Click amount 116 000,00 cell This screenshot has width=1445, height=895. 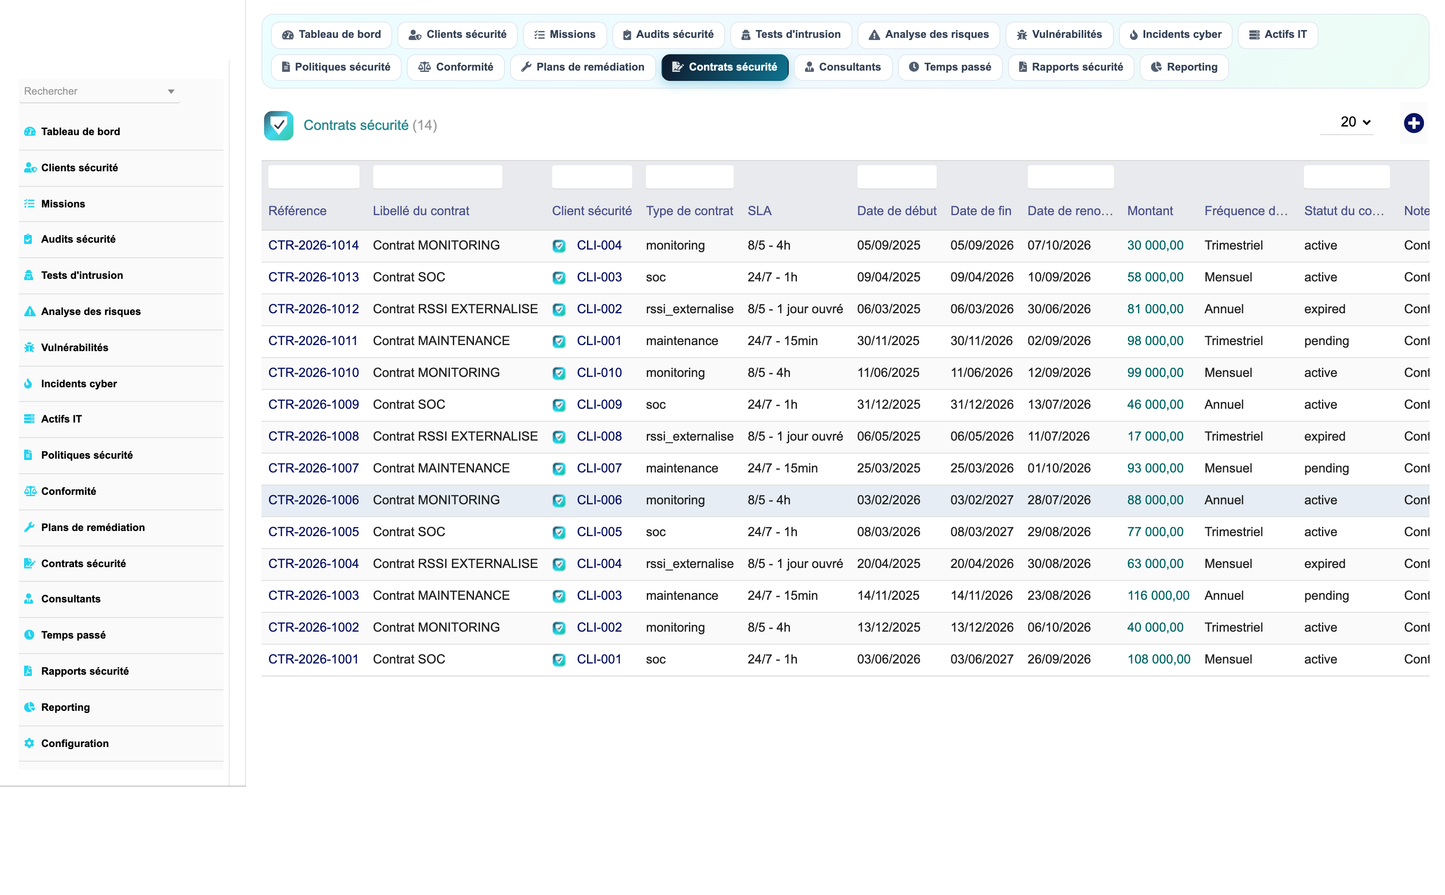point(1158,595)
